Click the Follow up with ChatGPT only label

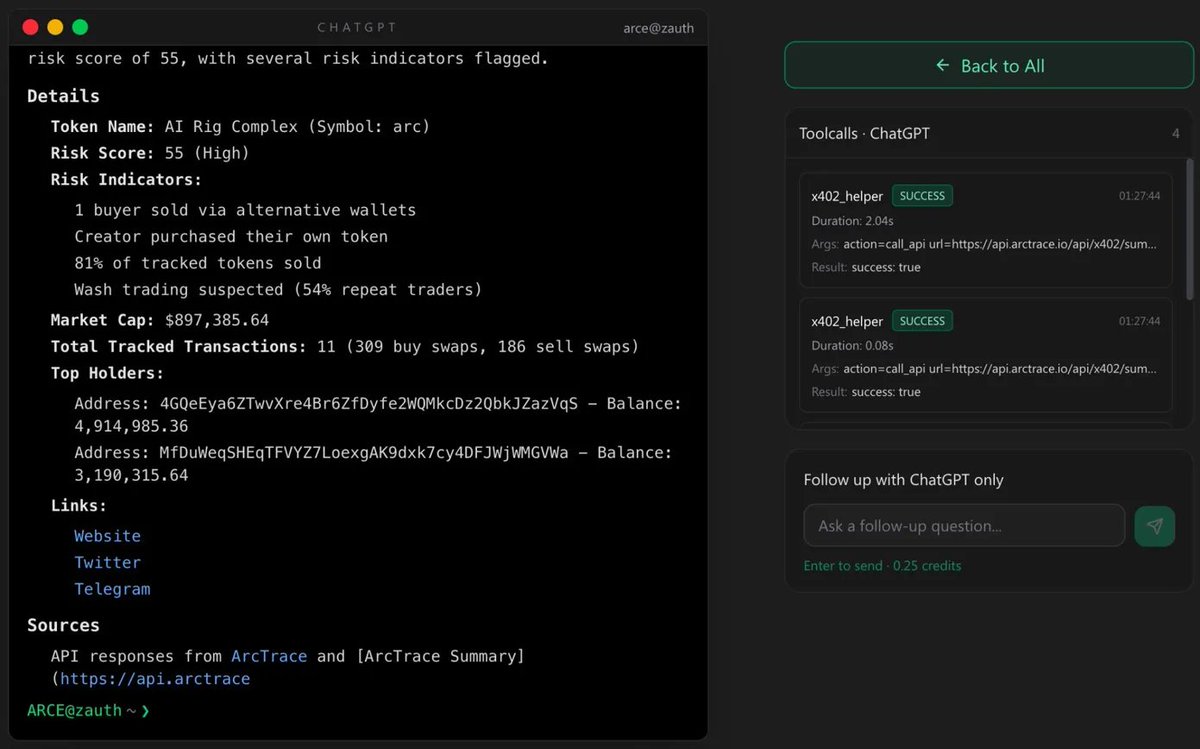pos(903,480)
